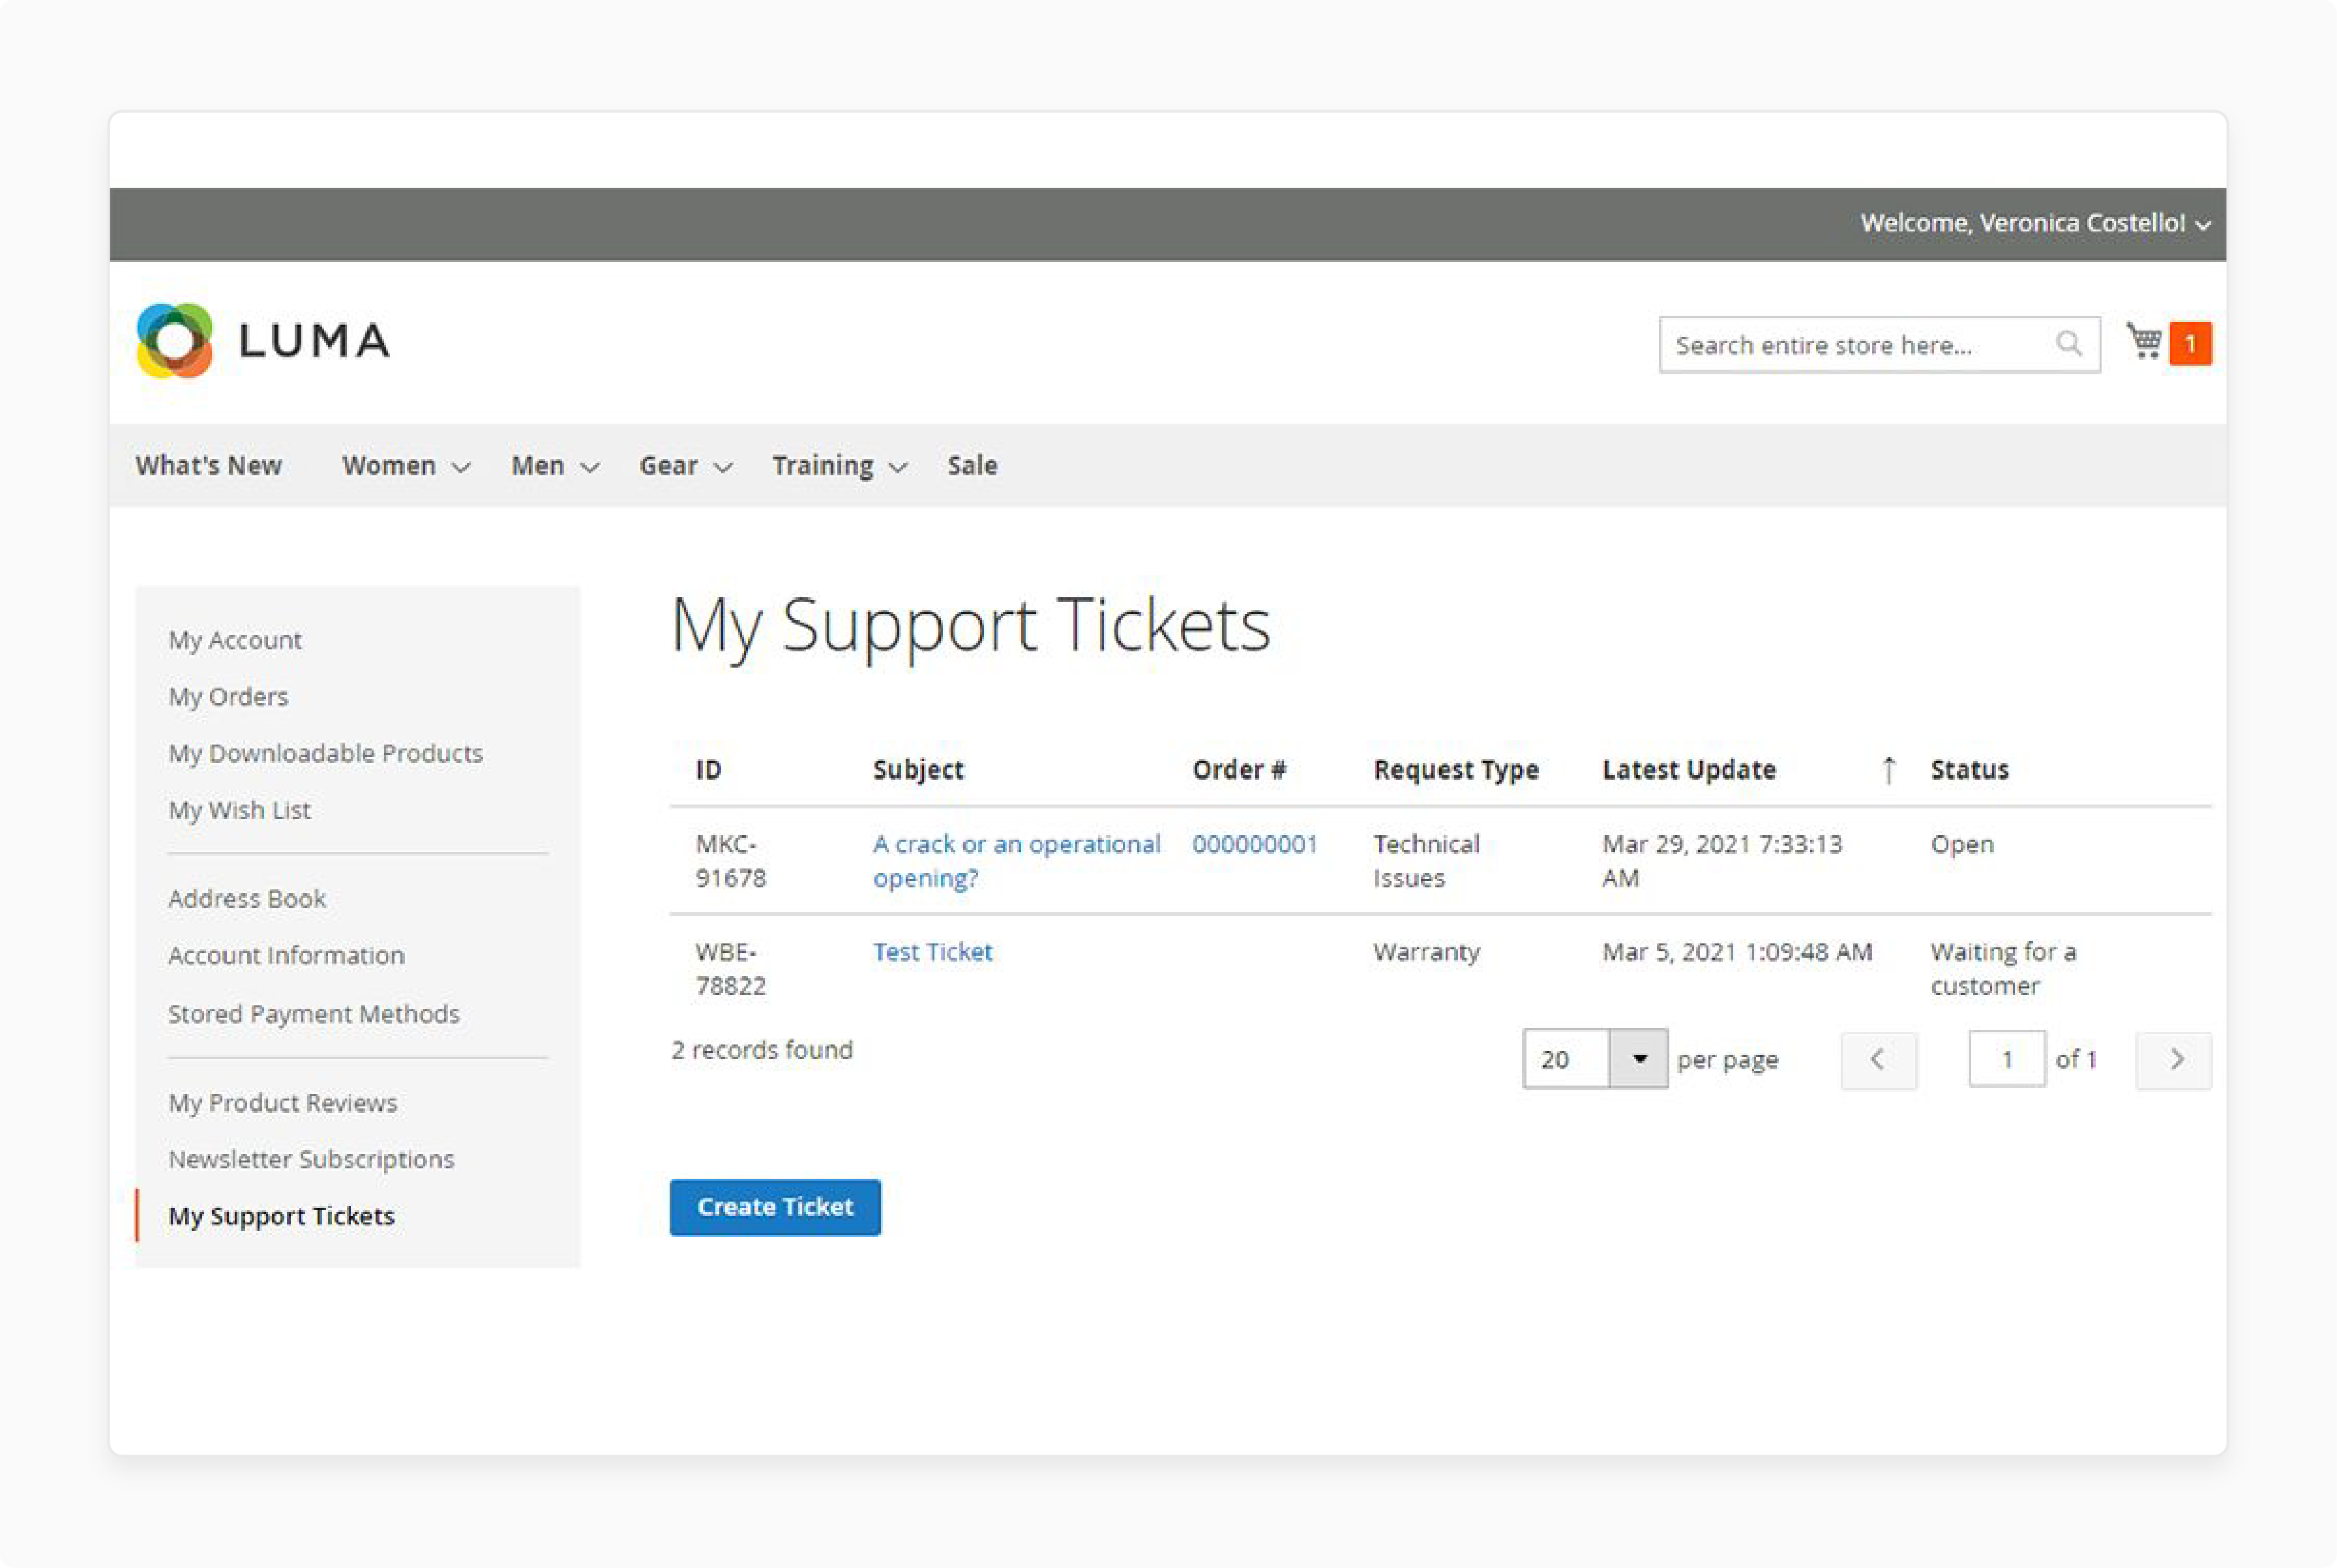Open ticket 'A crack or an operational opening?'

point(1016,861)
